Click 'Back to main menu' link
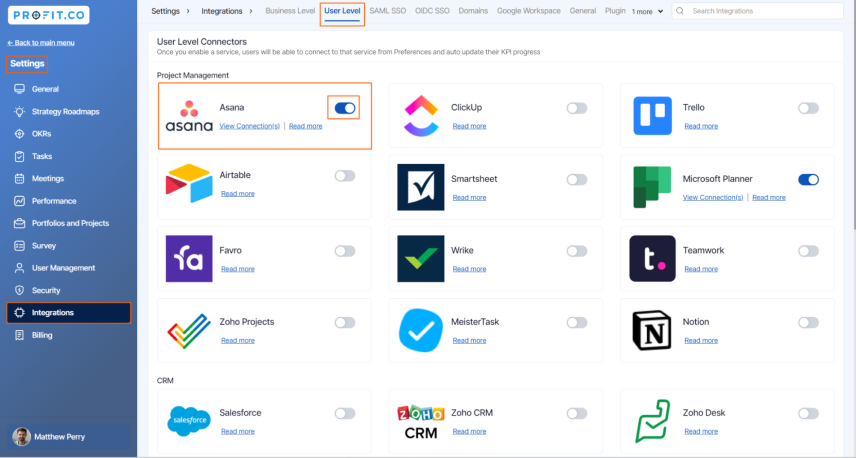The width and height of the screenshot is (856, 458). click(x=41, y=43)
